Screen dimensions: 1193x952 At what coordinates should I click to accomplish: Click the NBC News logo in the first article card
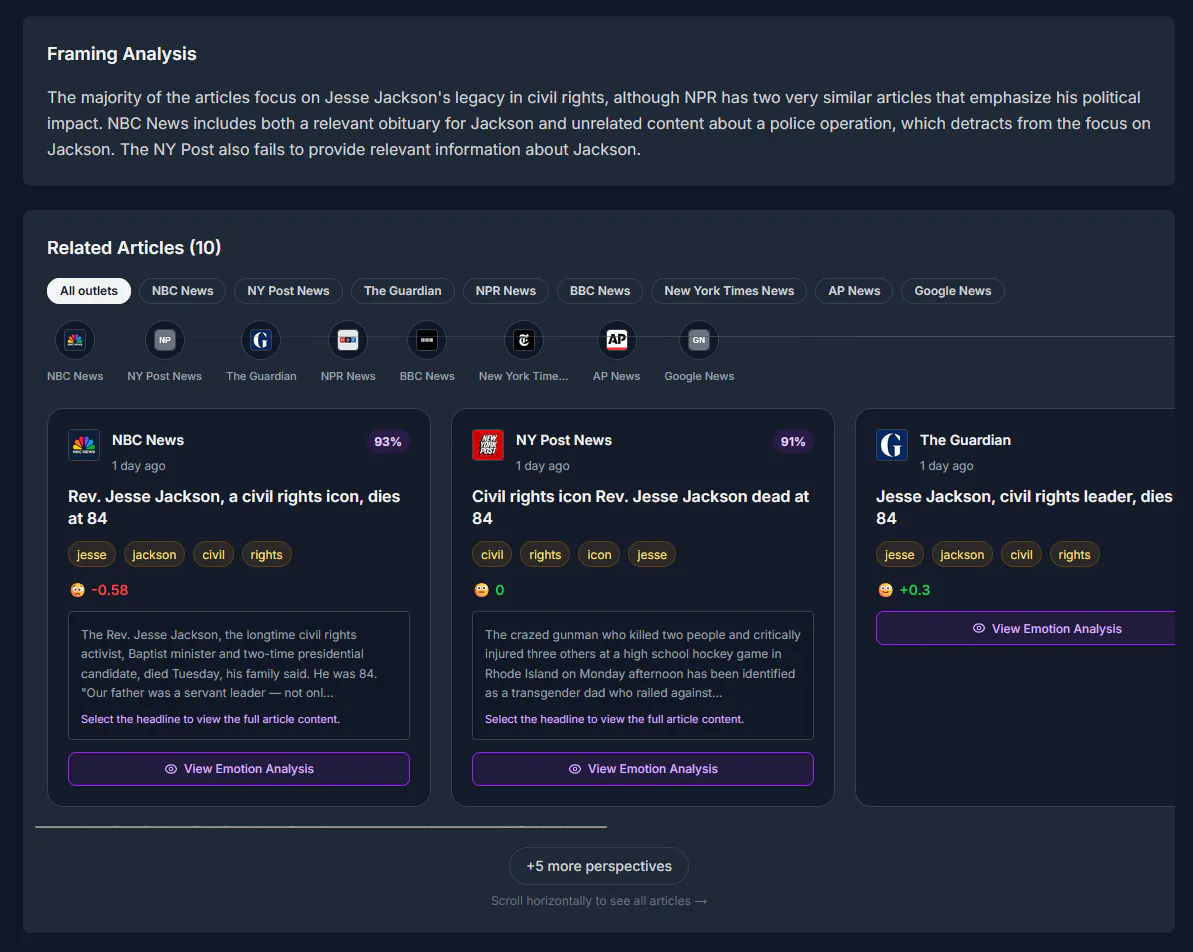pos(84,445)
